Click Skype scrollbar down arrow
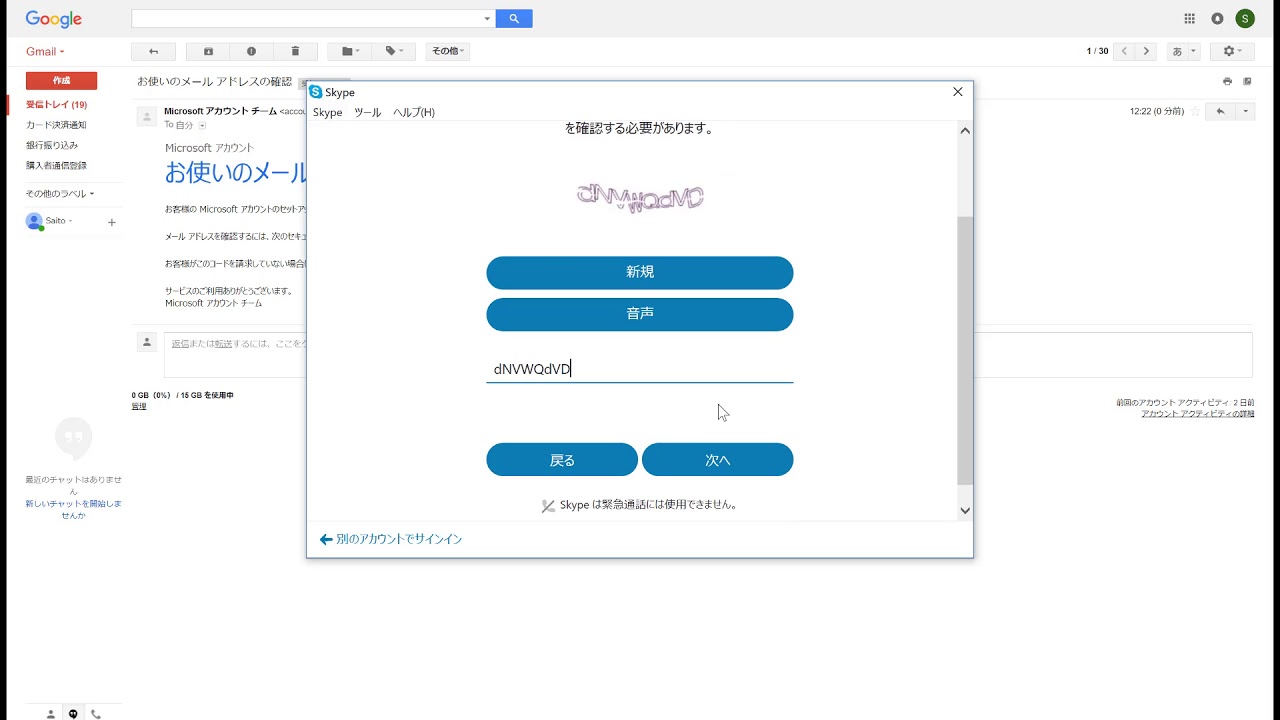Image resolution: width=1280 pixels, height=720 pixels. [965, 510]
